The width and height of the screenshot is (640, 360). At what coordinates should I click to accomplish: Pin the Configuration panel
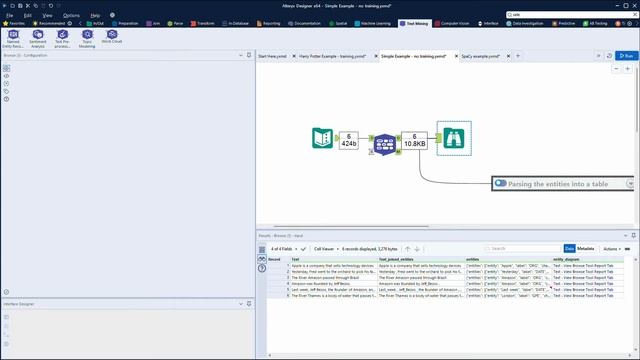pyautogui.click(x=249, y=55)
